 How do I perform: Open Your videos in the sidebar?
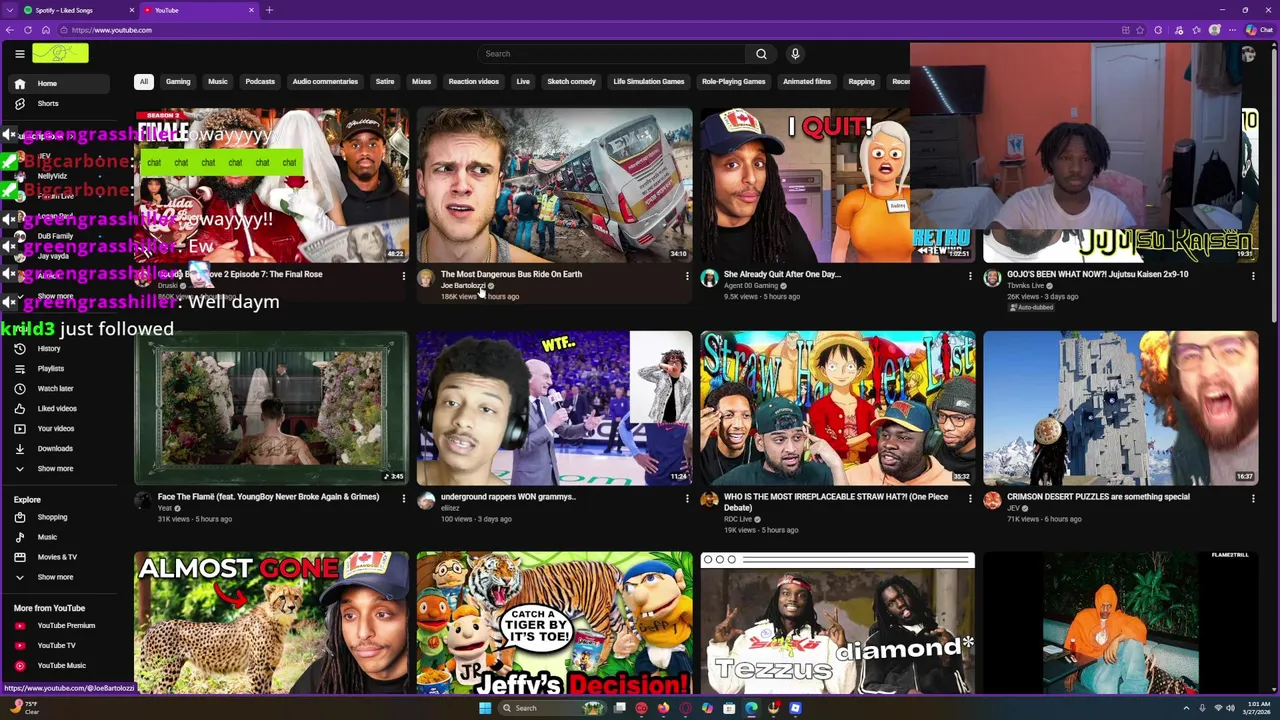coord(58,429)
